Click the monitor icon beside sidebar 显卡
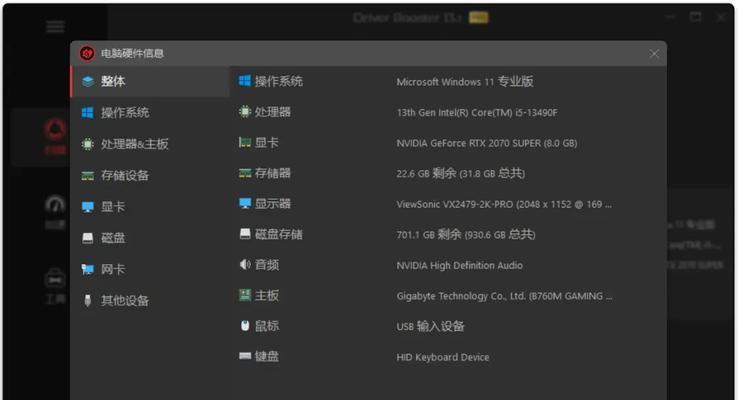738x400 pixels. pyautogui.click(x=88, y=207)
